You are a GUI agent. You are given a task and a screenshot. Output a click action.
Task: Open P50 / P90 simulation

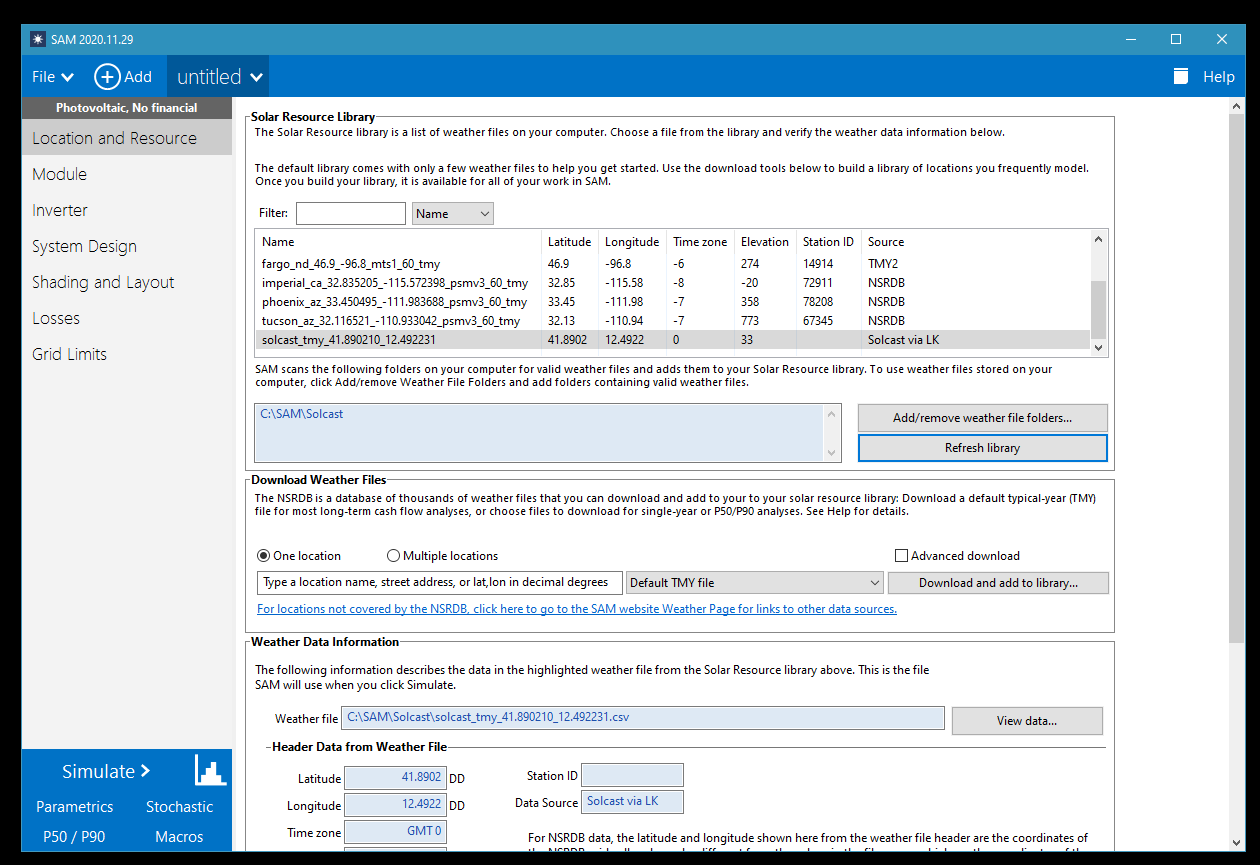point(74,837)
